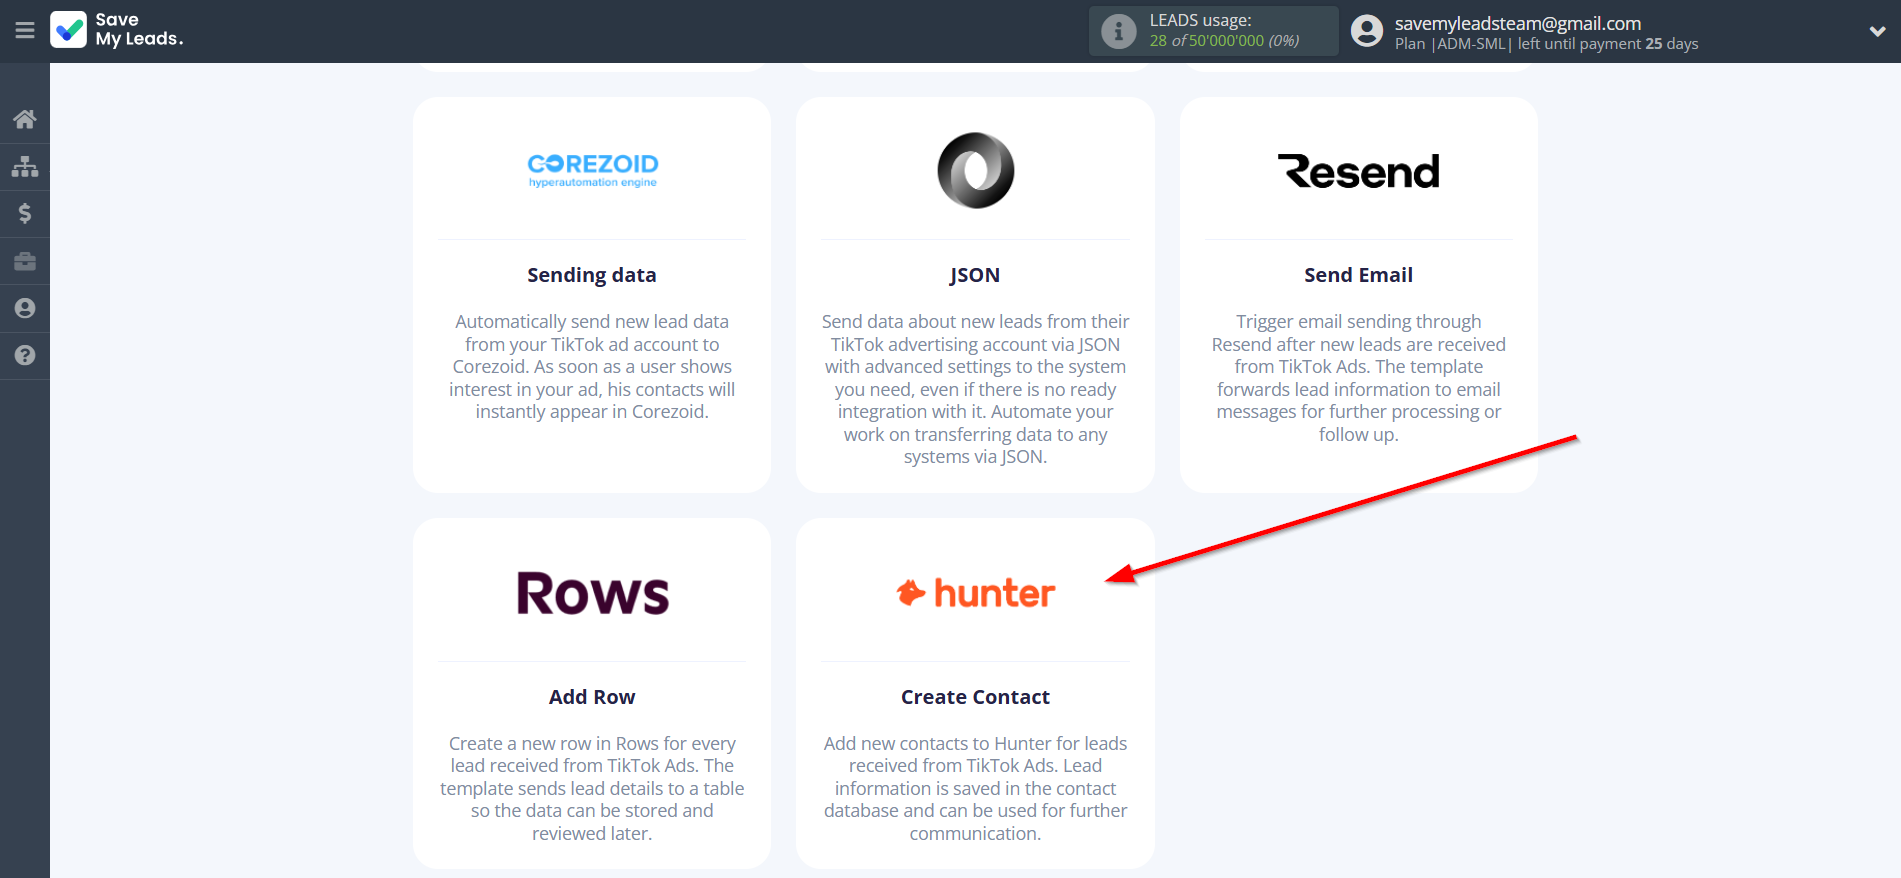Screen dimensions: 1901x878
Task: Click the 28 of 50'000'000 counter
Action: pyautogui.click(x=1224, y=41)
